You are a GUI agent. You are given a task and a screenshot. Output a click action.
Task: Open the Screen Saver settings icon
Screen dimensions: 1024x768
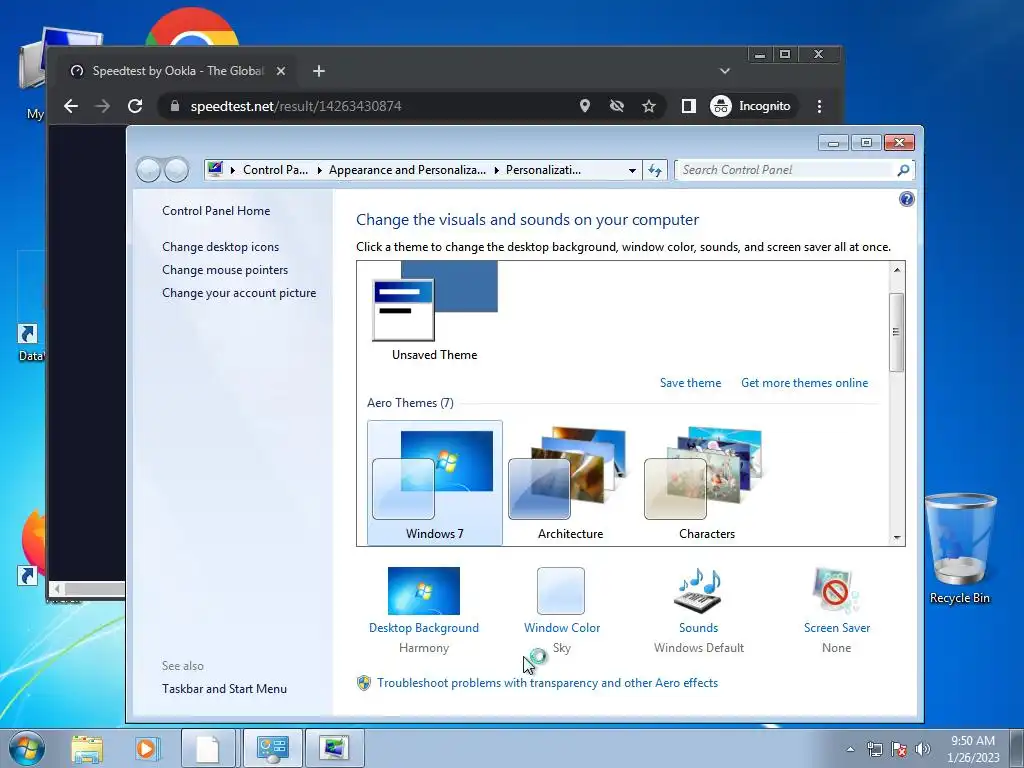tap(836, 590)
